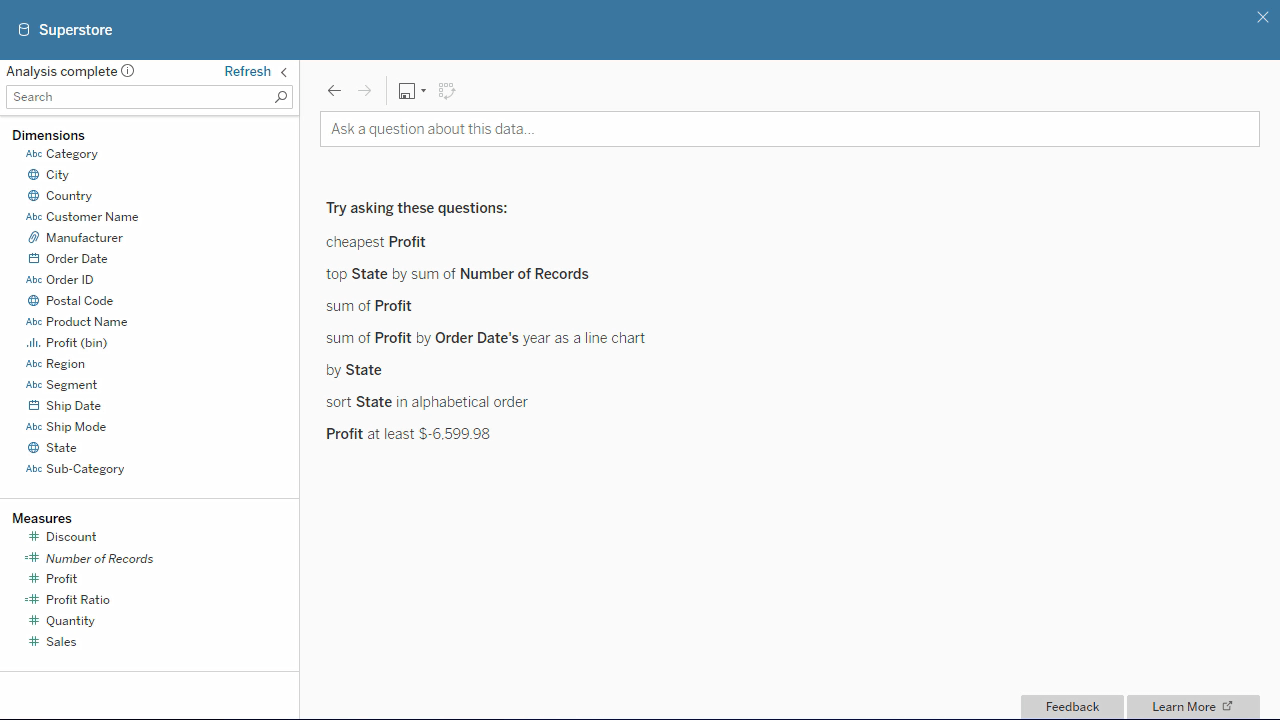
Task: Click the magnifier icon in Search box
Action: tap(281, 97)
